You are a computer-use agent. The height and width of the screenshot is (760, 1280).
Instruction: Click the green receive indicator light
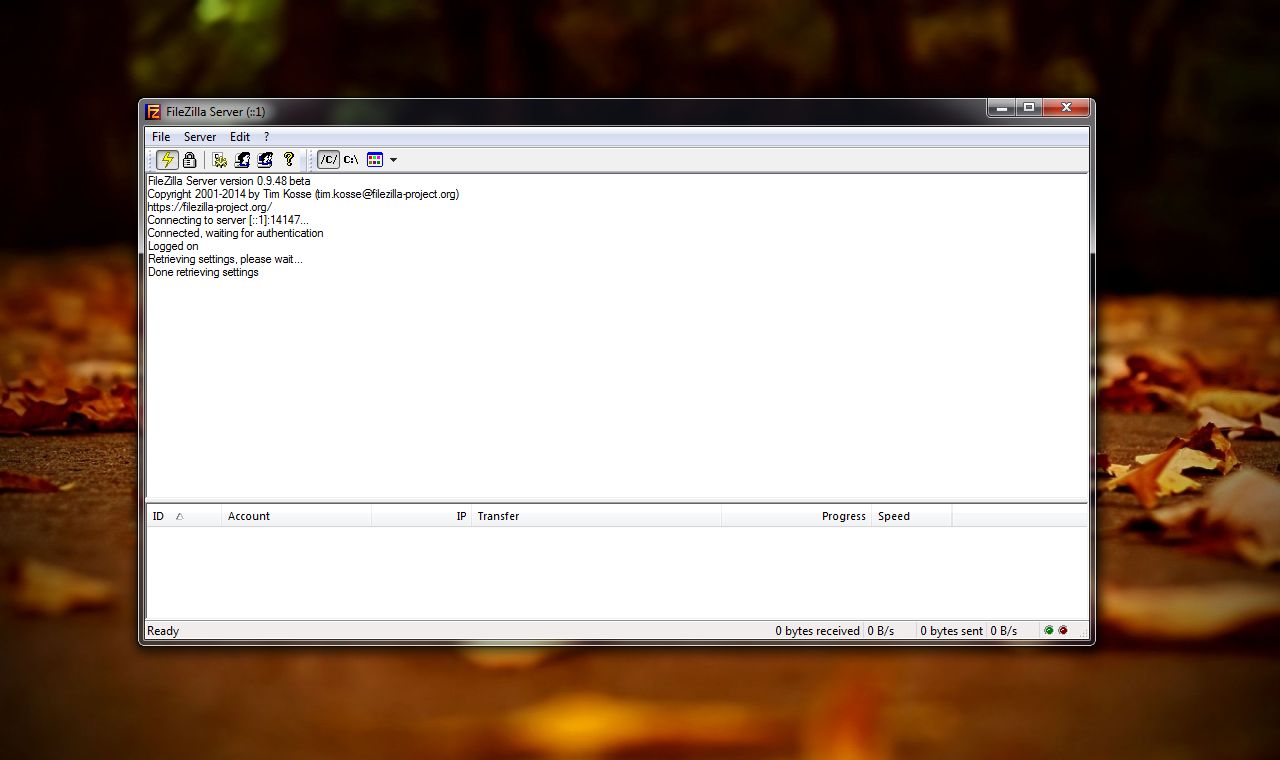click(1049, 631)
